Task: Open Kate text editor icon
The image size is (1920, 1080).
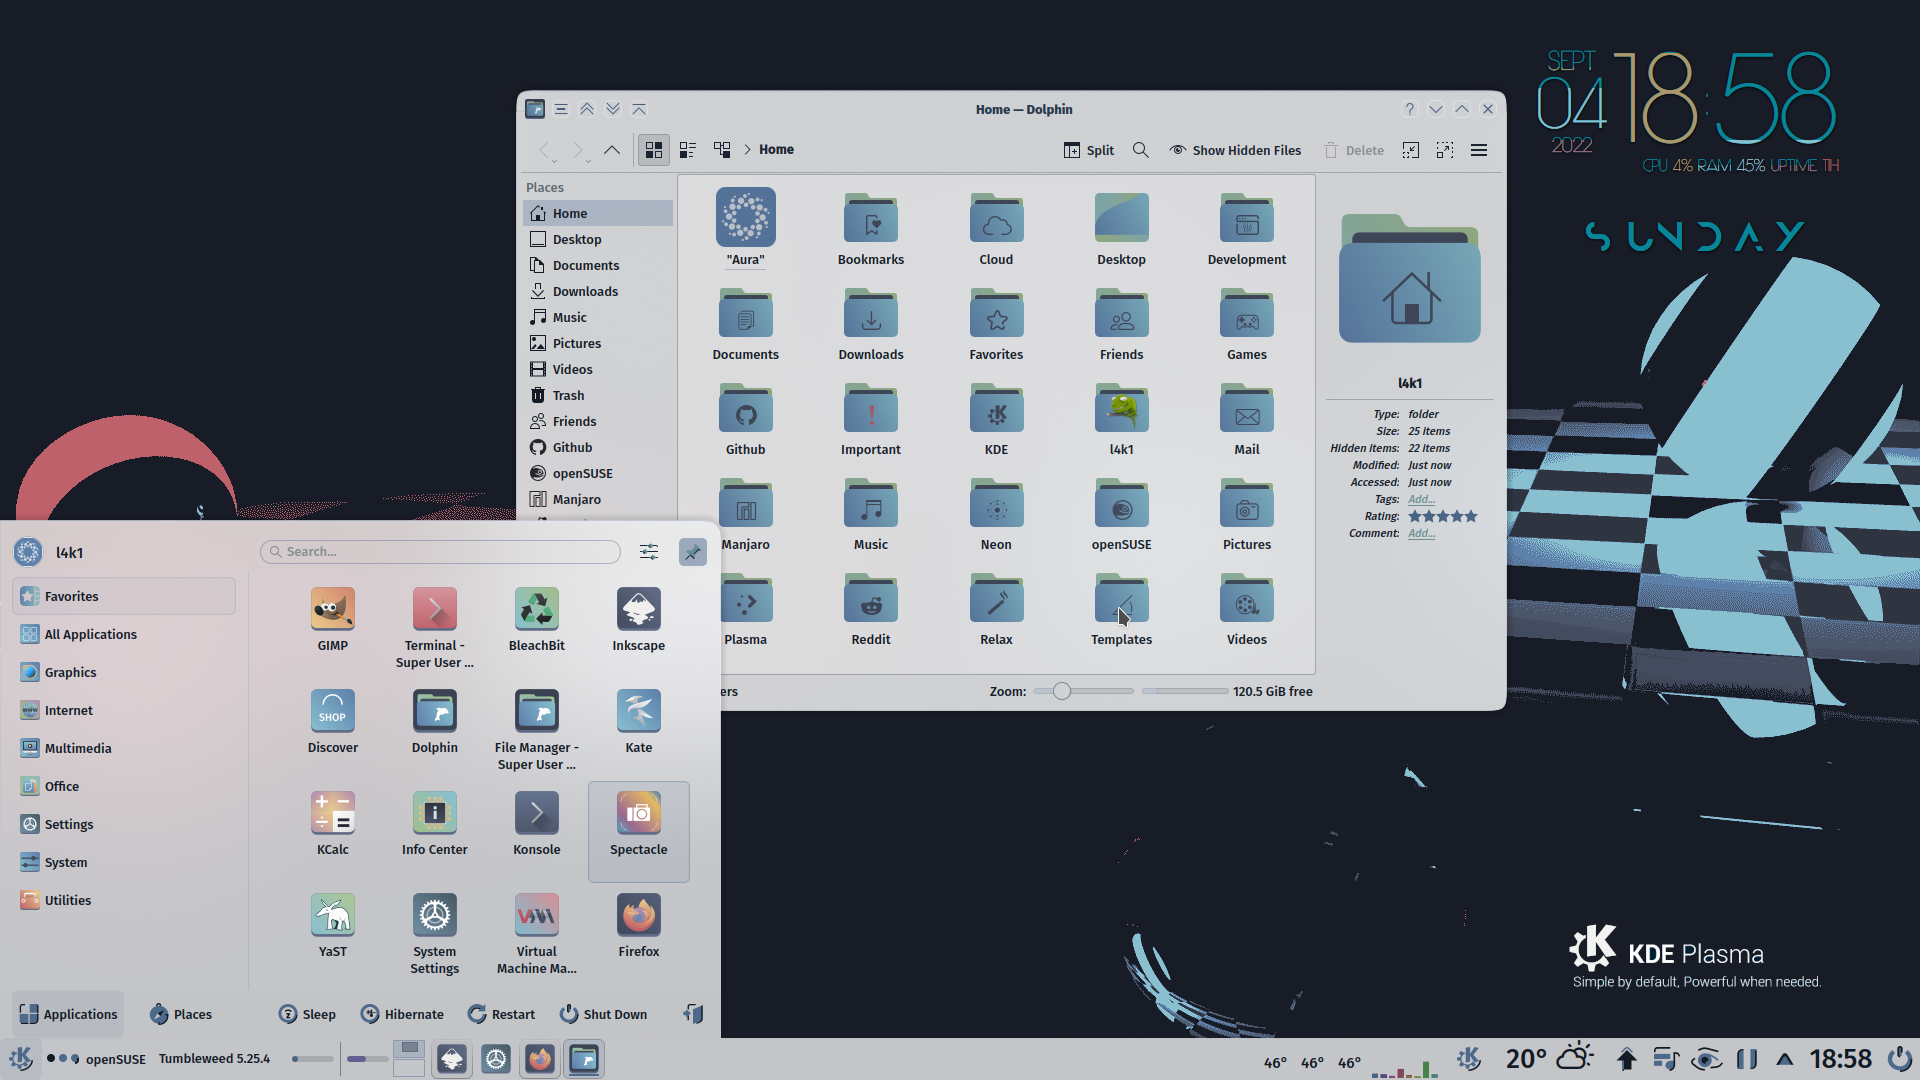Action: pyautogui.click(x=639, y=722)
